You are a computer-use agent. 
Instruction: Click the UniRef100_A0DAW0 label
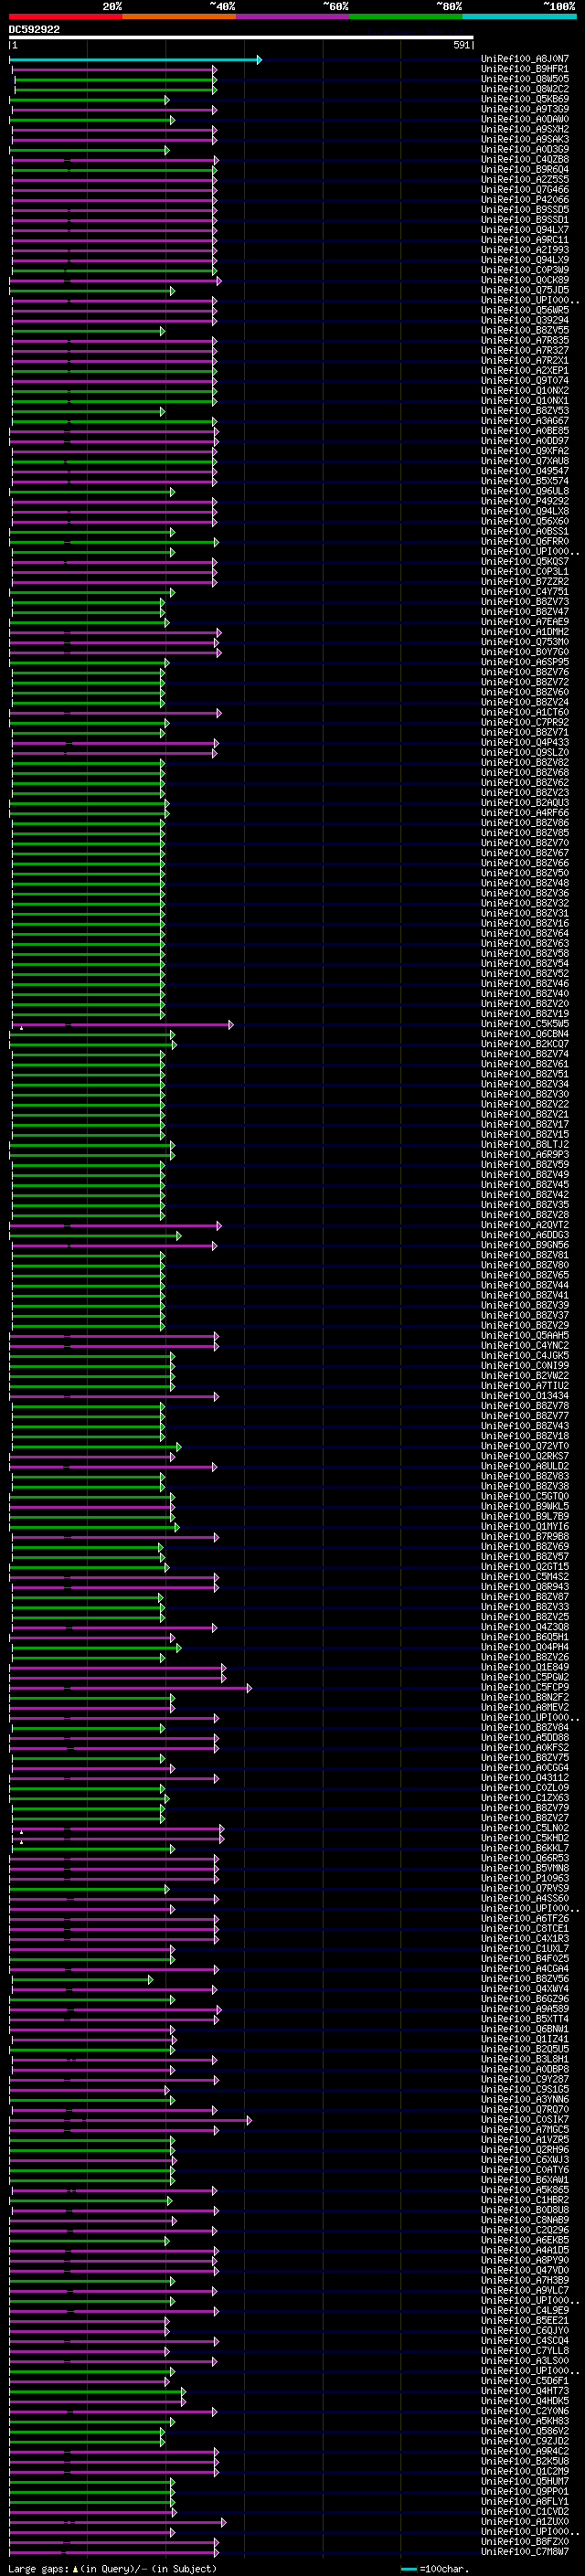pos(525,119)
